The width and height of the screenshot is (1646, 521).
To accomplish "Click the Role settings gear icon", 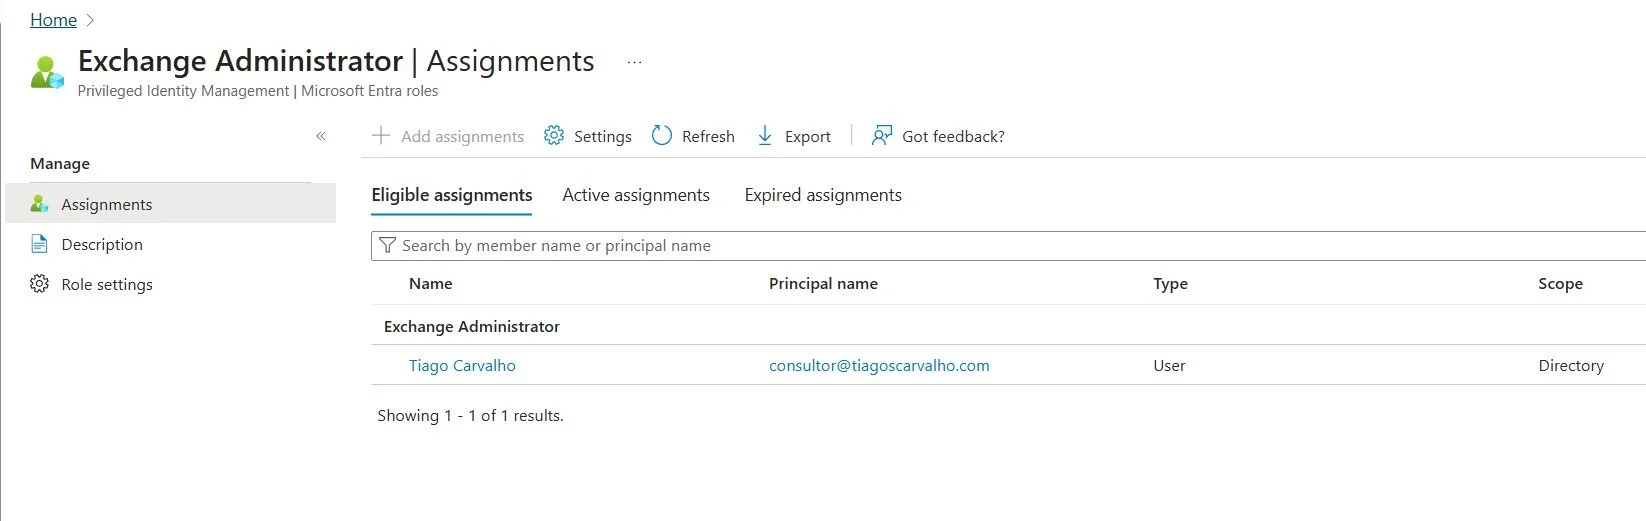I will click(39, 284).
